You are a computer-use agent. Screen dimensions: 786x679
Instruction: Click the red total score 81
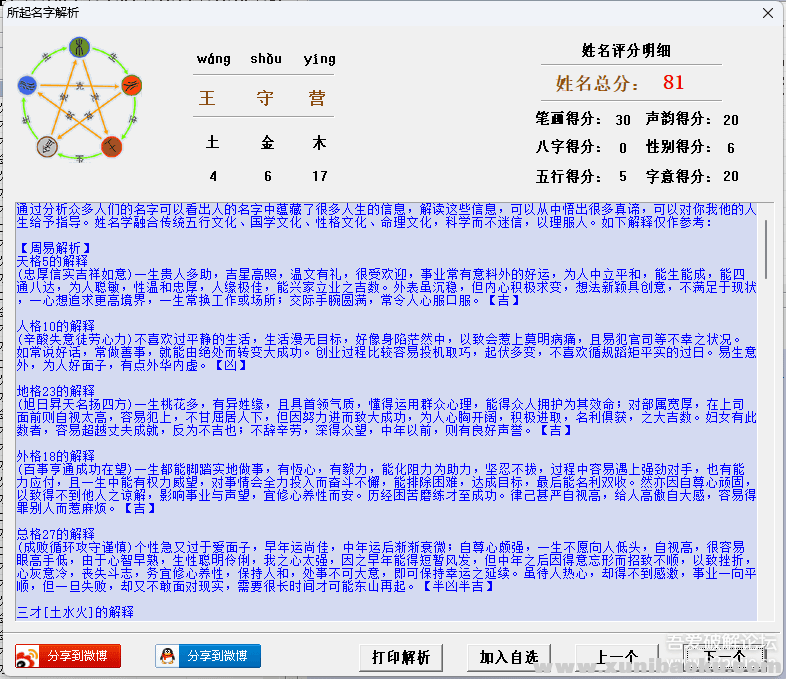click(673, 83)
